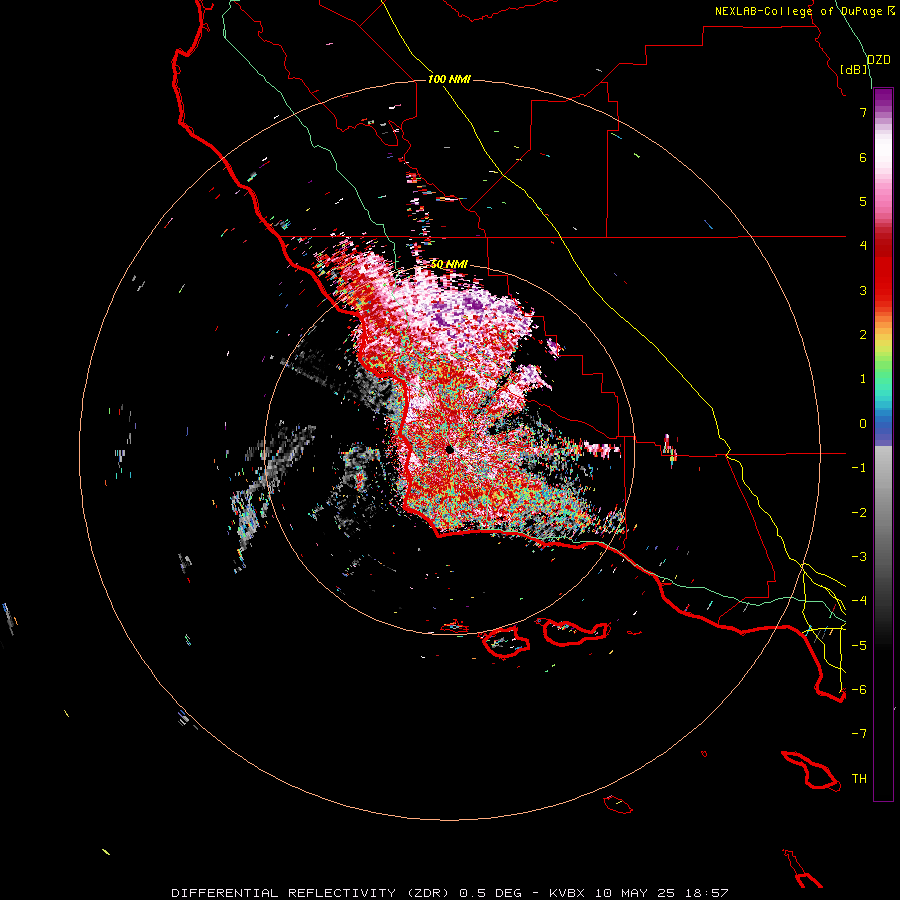Click the DZD legend title
This screenshot has width=900, height=900.
[x=879, y=60]
